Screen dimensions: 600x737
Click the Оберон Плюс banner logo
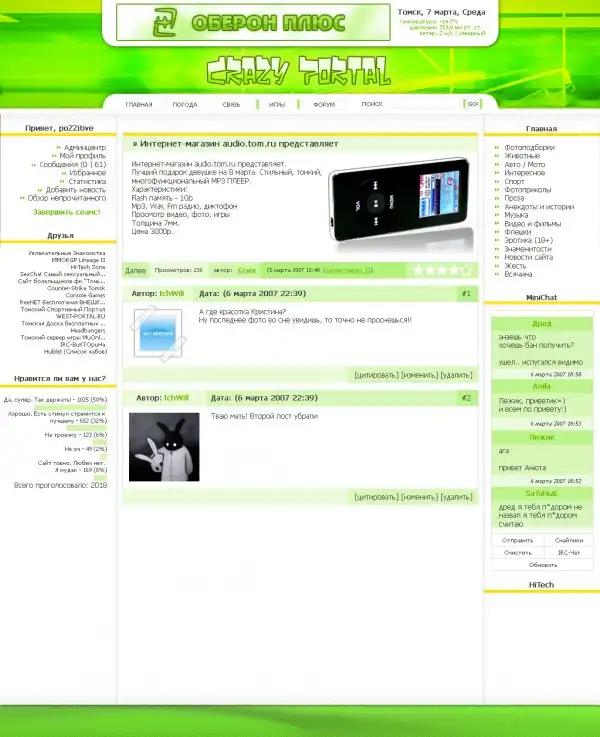pos(252,22)
